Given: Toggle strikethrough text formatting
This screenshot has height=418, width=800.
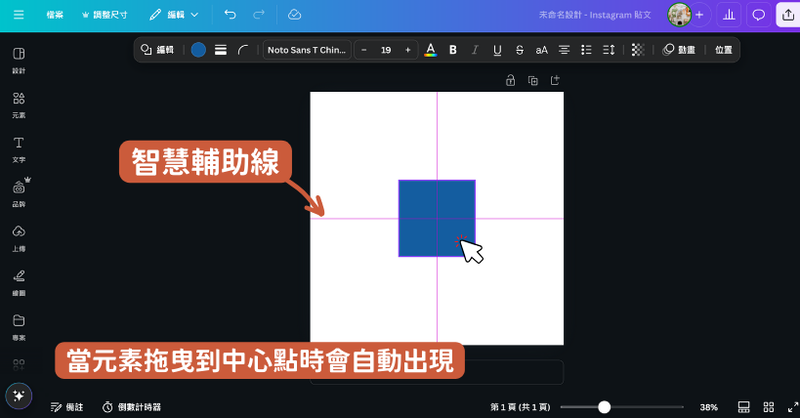Looking at the screenshot, I should pyautogui.click(x=519, y=50).
